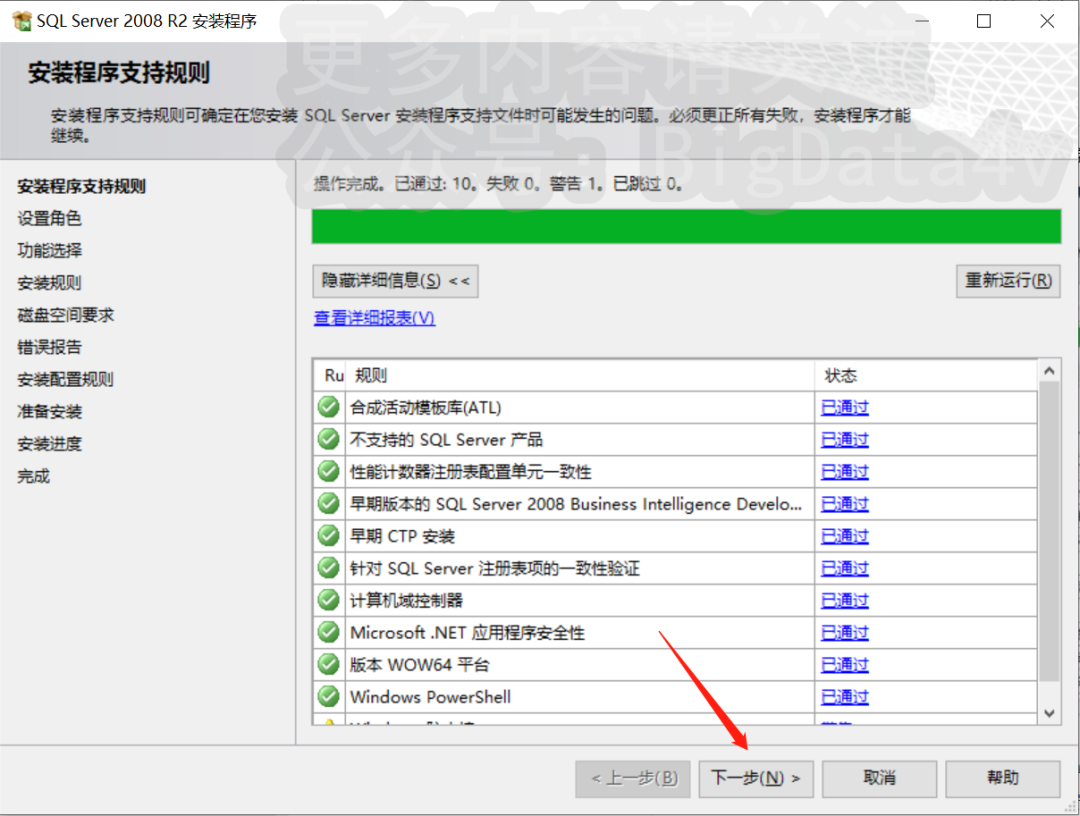Click green check icon for 性能计数器注册表配置单元一致性
1080x816 pixels.
point(329,471)
